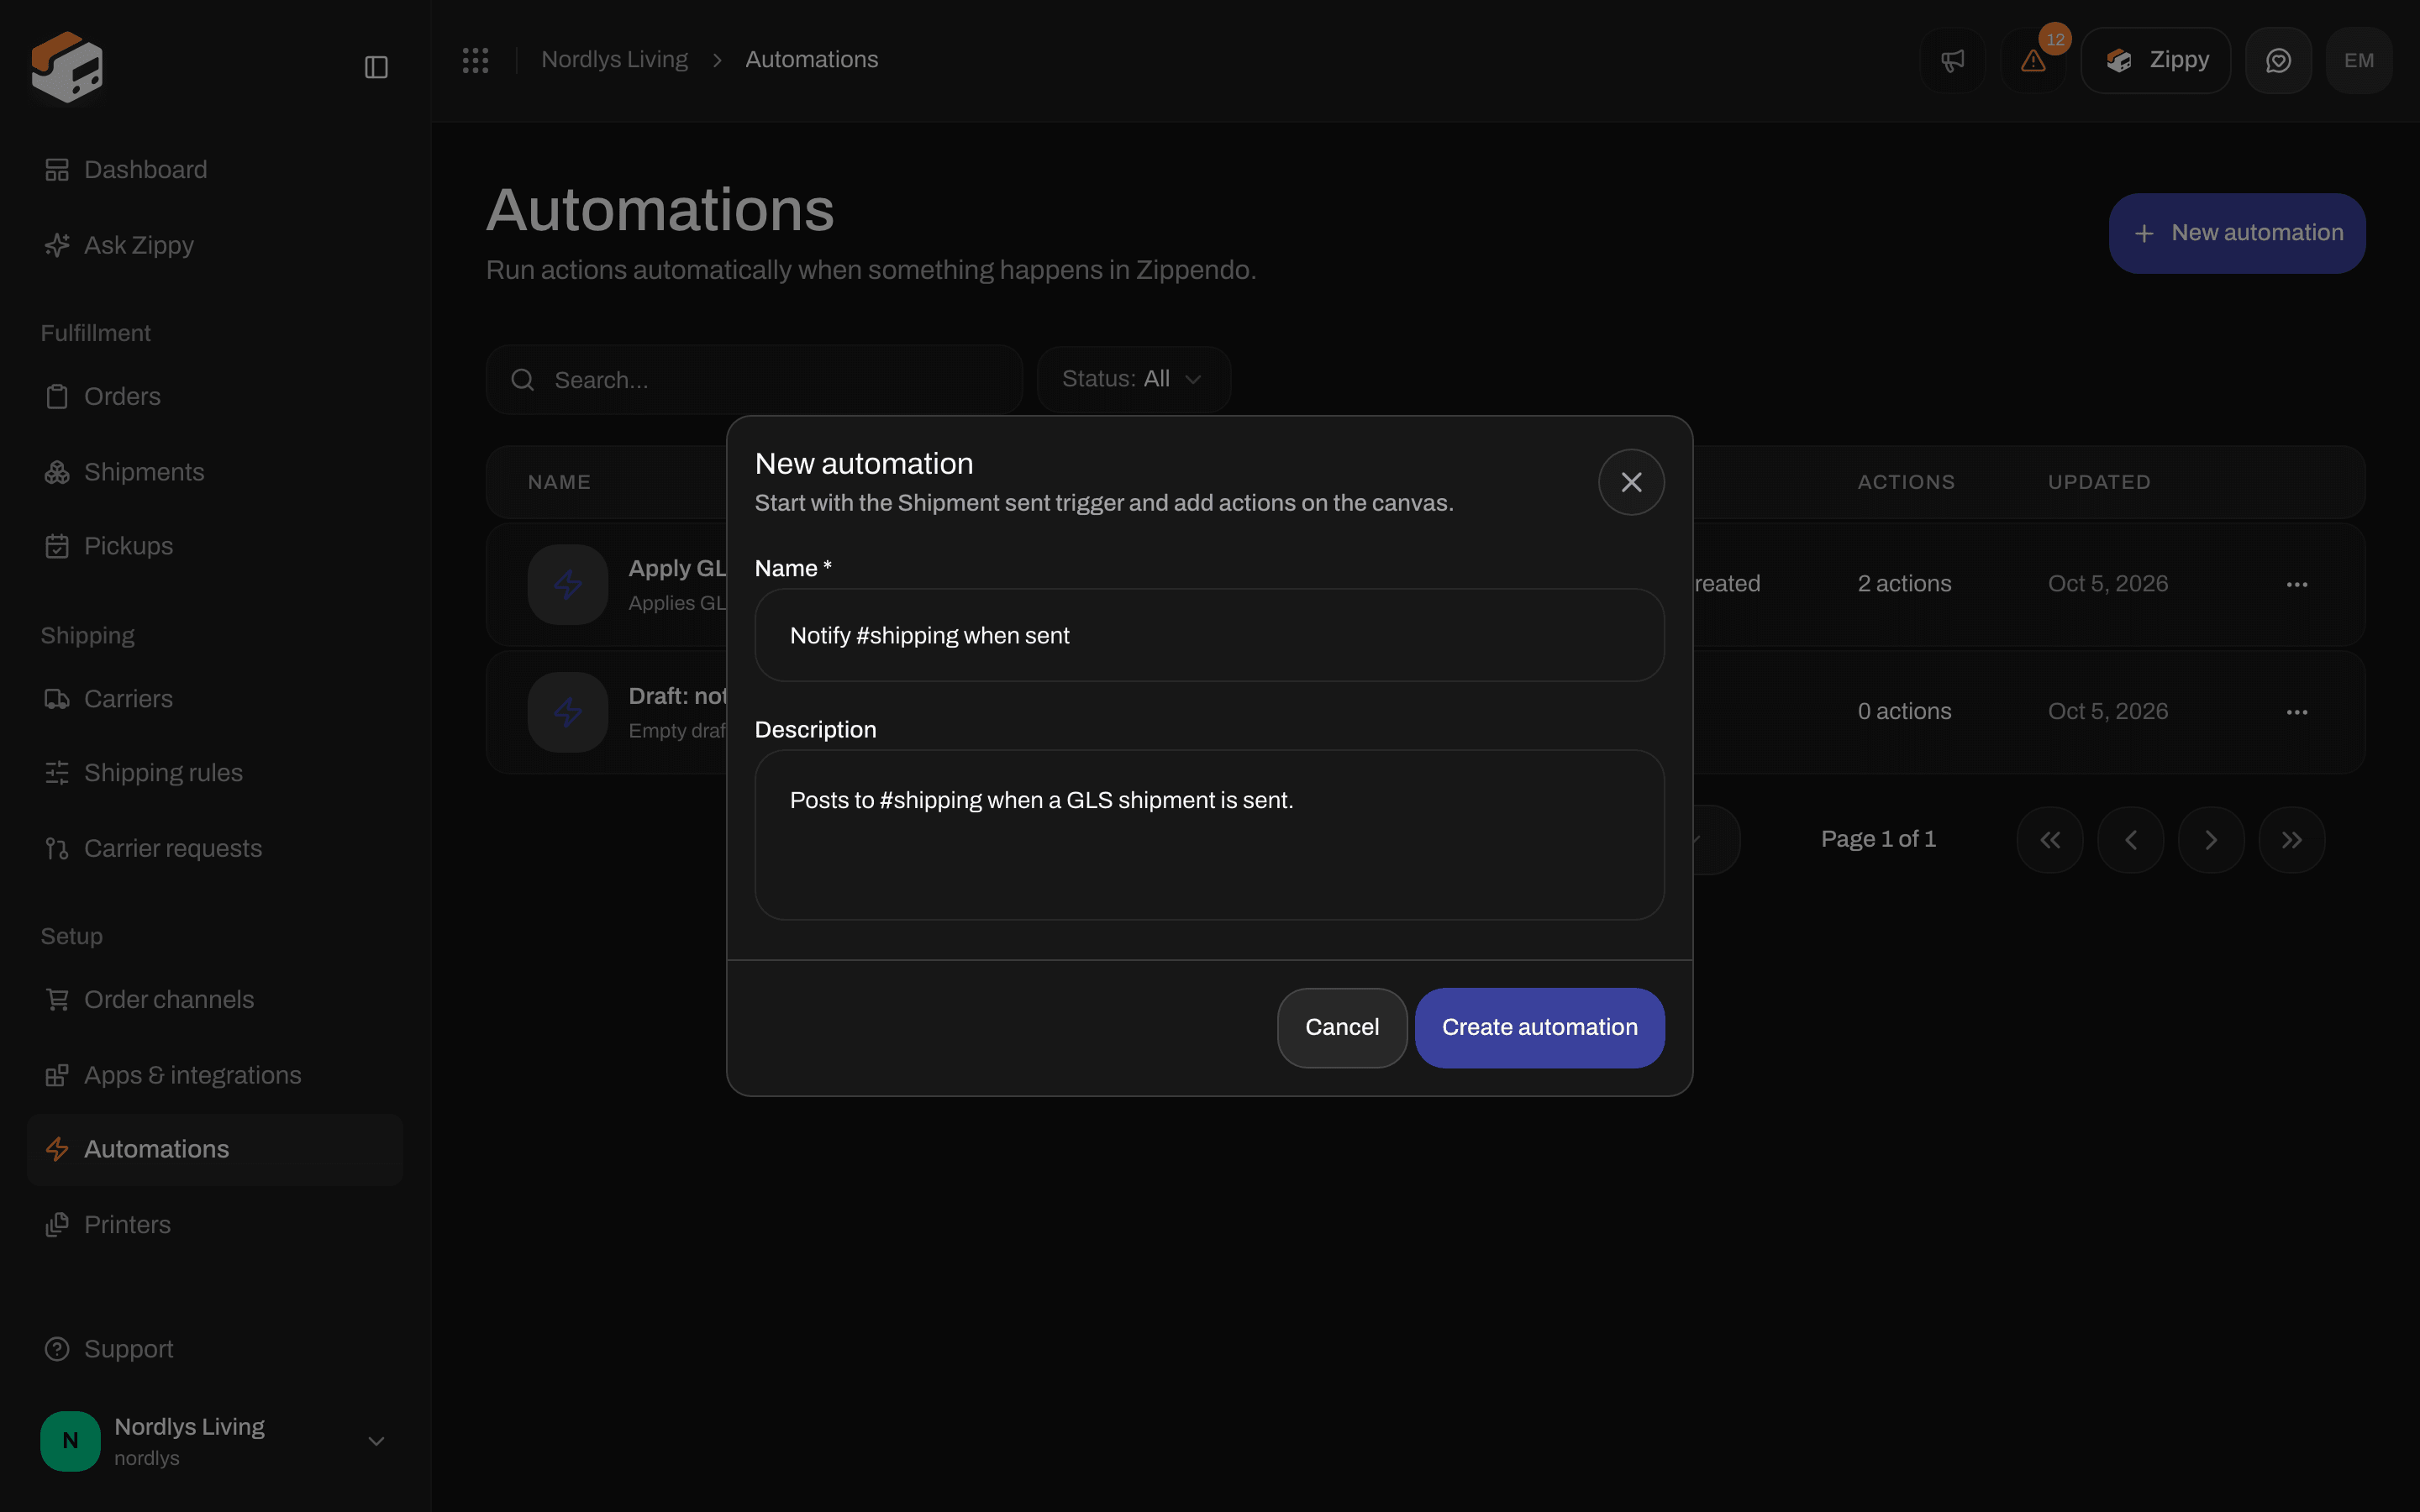Open Pickups page
This screenshot has width=2420, height=1512.
[x=215, y=546]
